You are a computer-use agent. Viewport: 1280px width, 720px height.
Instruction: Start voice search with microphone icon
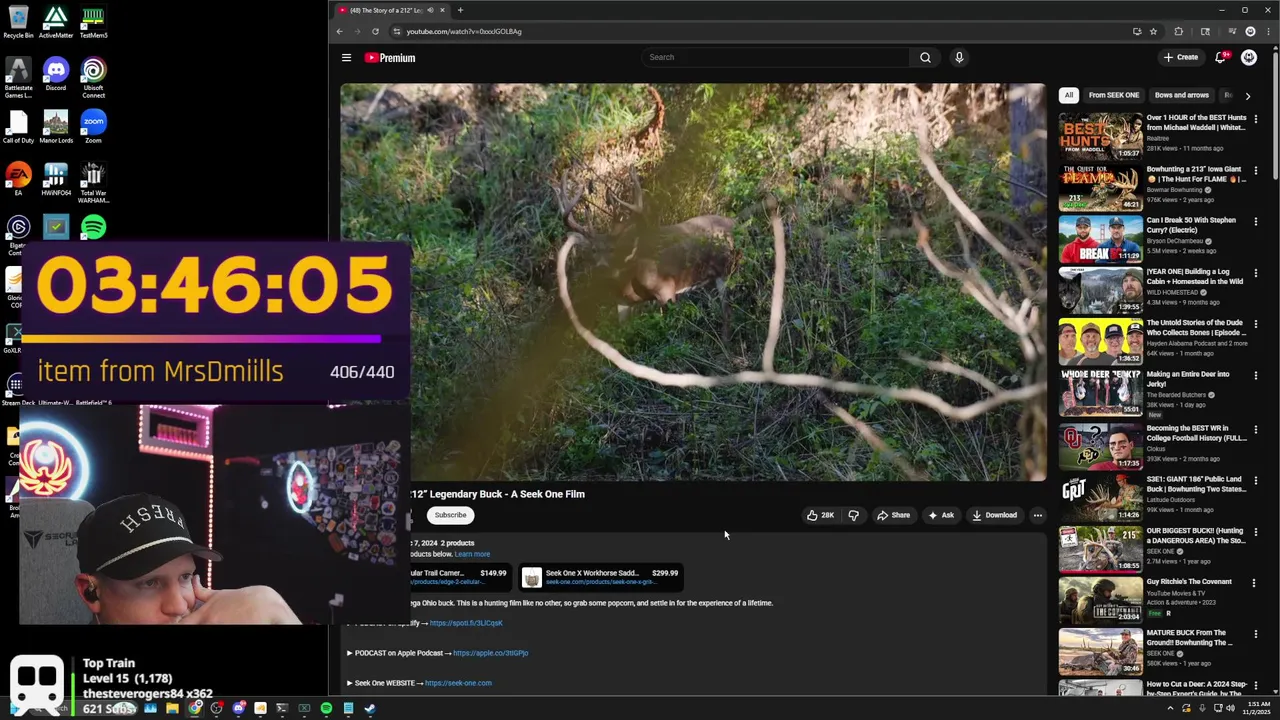click(959, 57)
